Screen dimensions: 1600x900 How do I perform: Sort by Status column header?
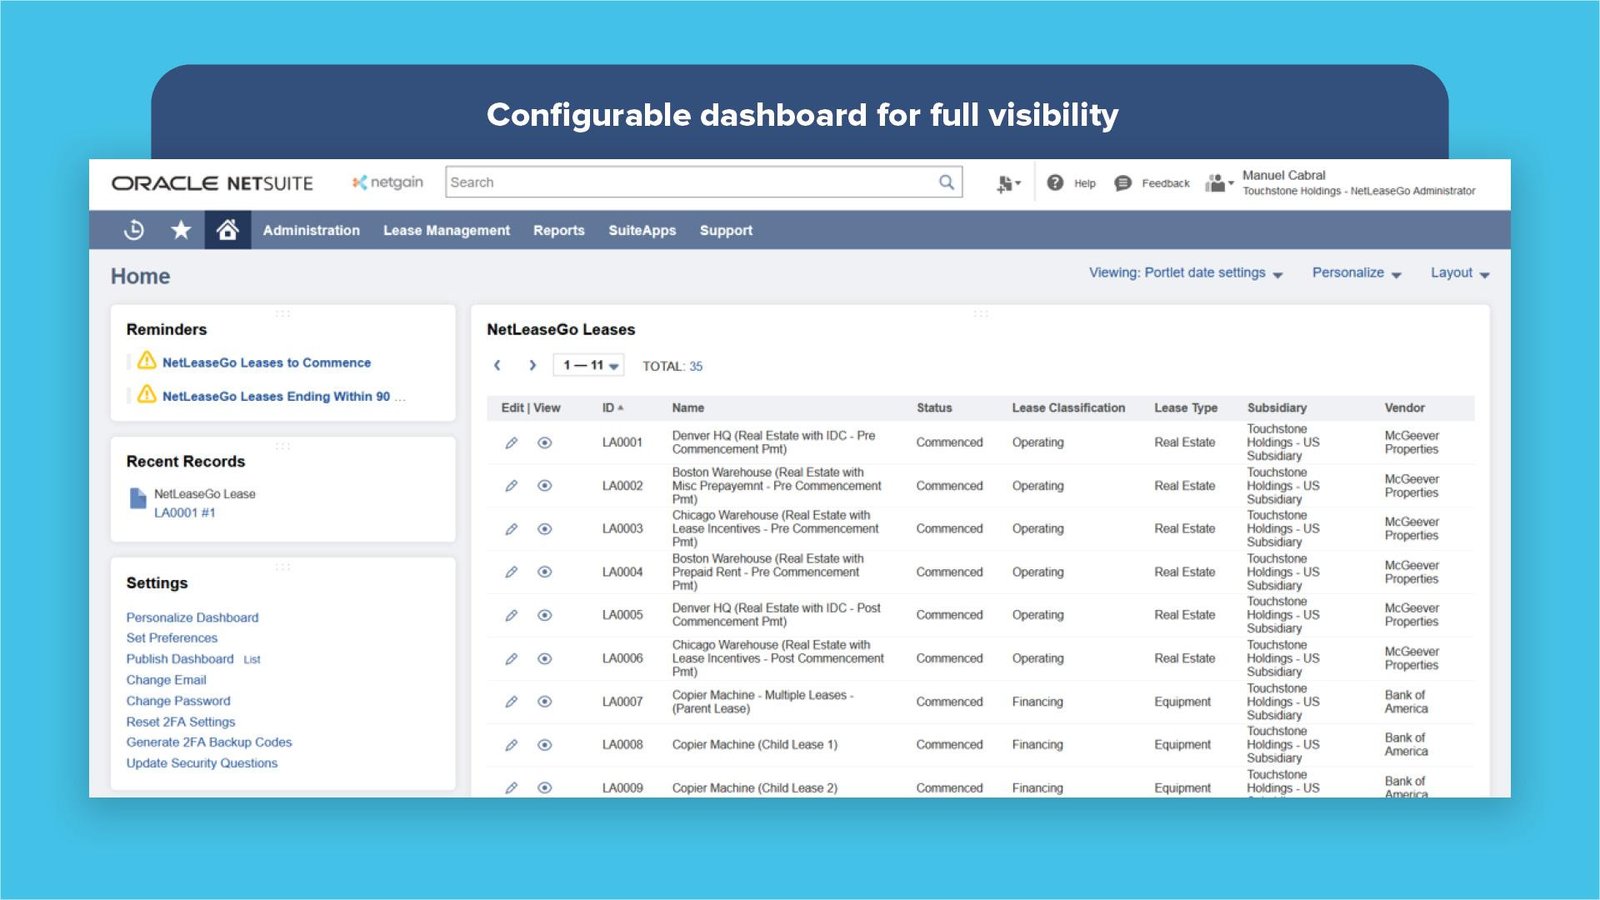click(x=934, y=408)
